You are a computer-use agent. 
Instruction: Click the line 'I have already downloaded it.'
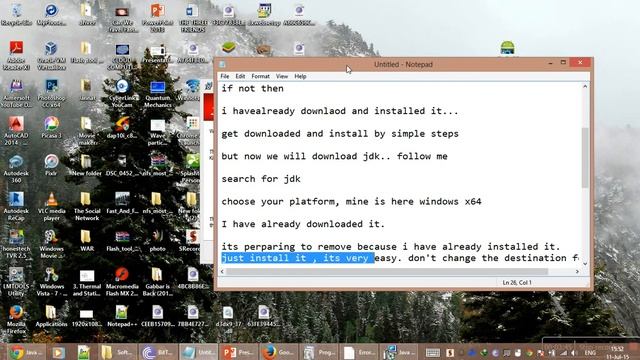pyautogui.click(x=303, y=224)
